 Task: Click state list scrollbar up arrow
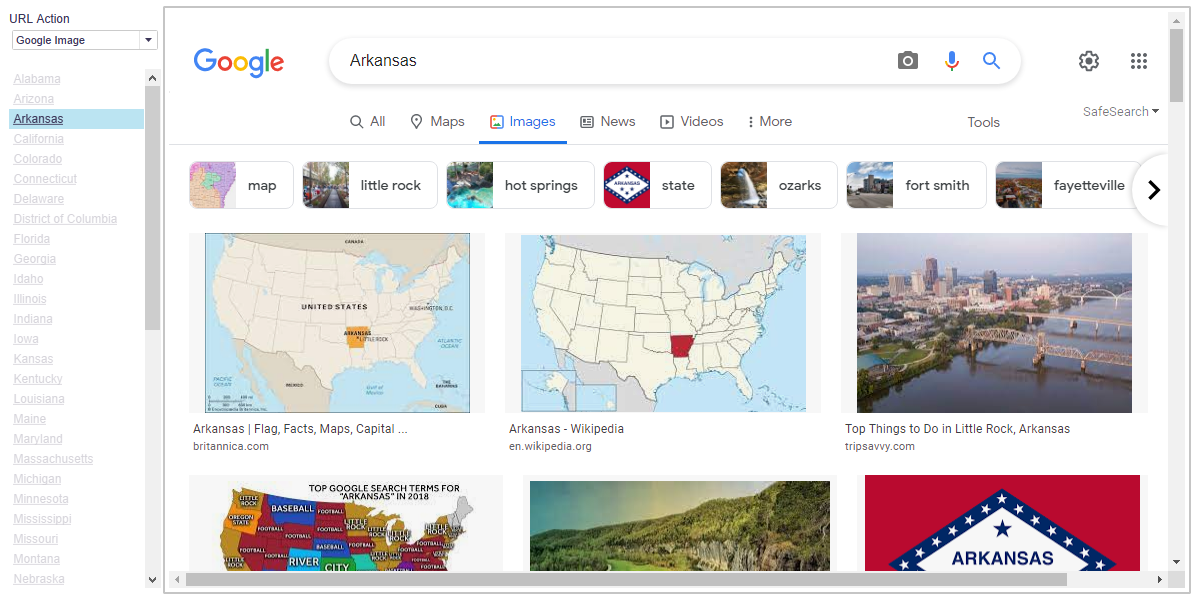point(152,78)
